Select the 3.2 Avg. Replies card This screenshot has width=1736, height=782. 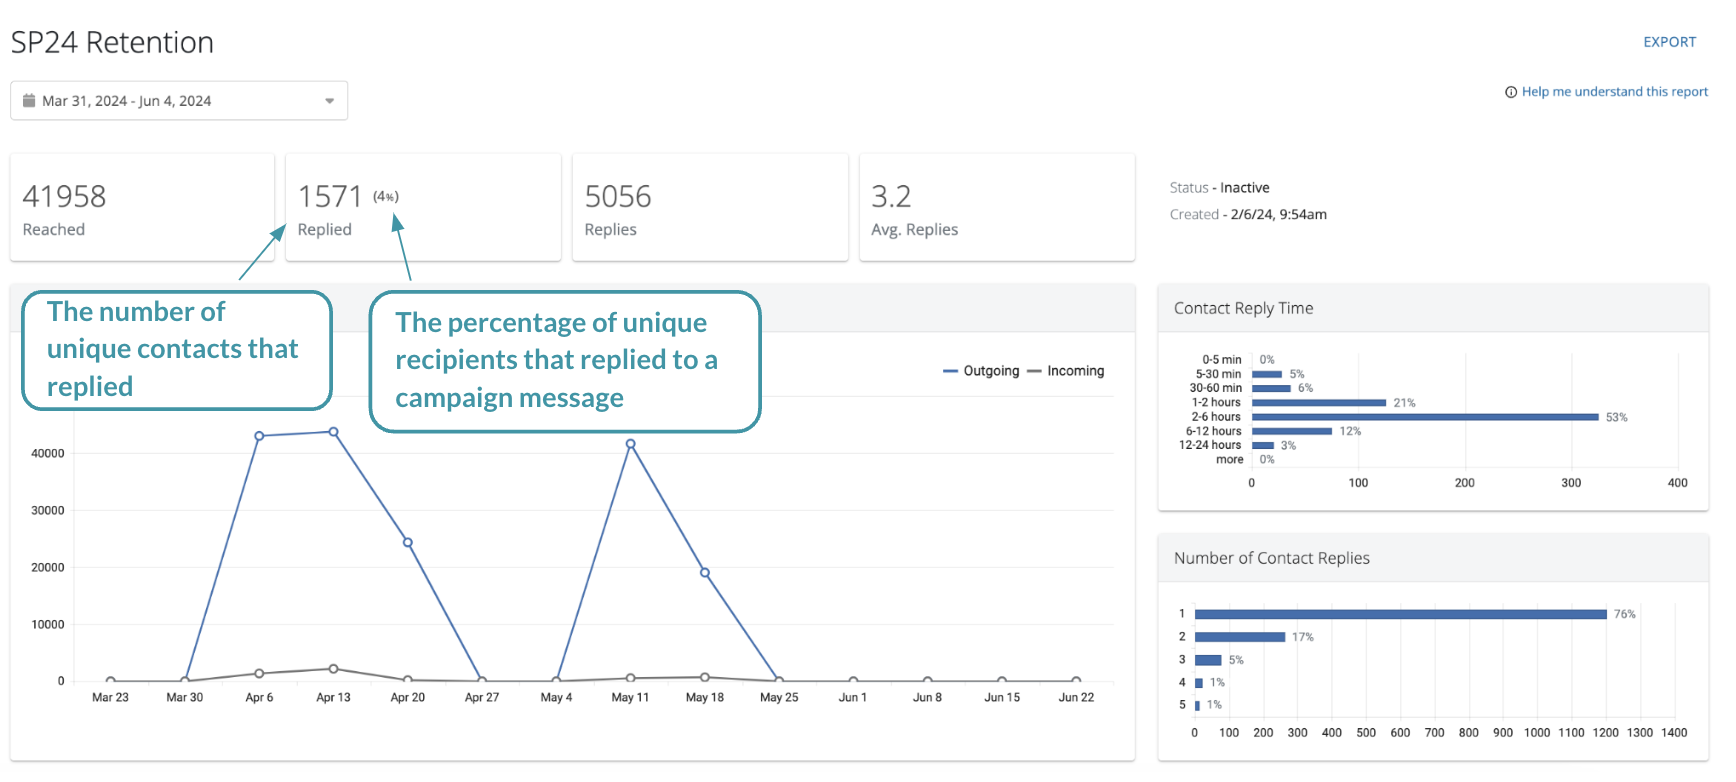pos(997,208)
